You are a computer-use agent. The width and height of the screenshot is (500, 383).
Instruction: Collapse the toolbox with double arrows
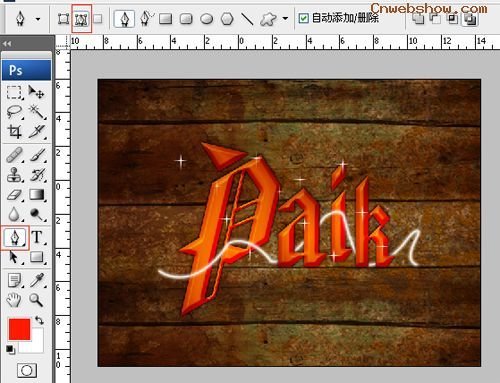[x=7, y=43]
